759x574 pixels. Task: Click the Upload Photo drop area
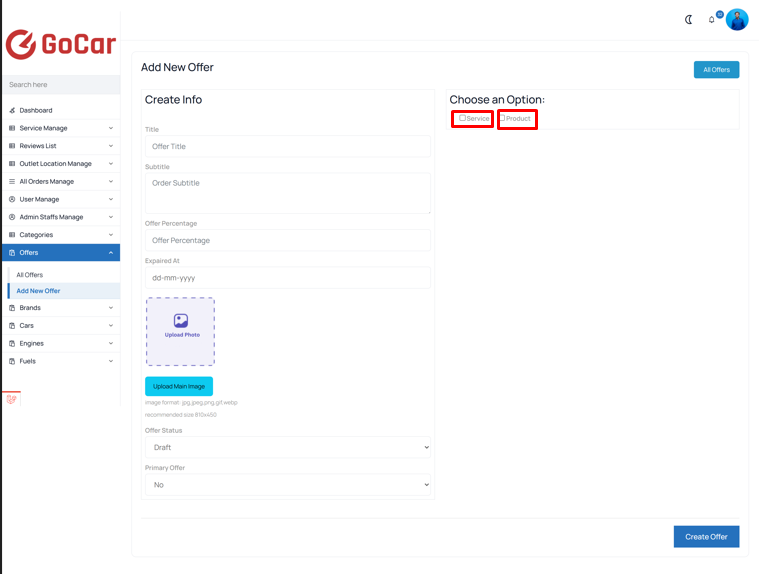click(181, 332)
